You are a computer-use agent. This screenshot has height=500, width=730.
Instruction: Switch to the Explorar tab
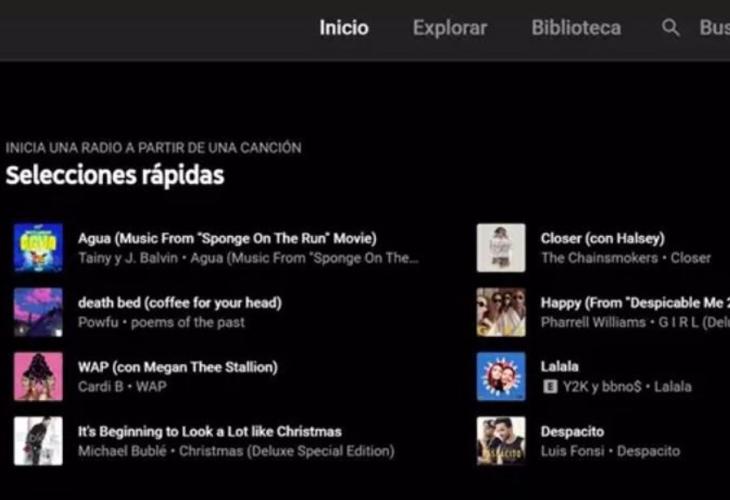click(450, 28)
